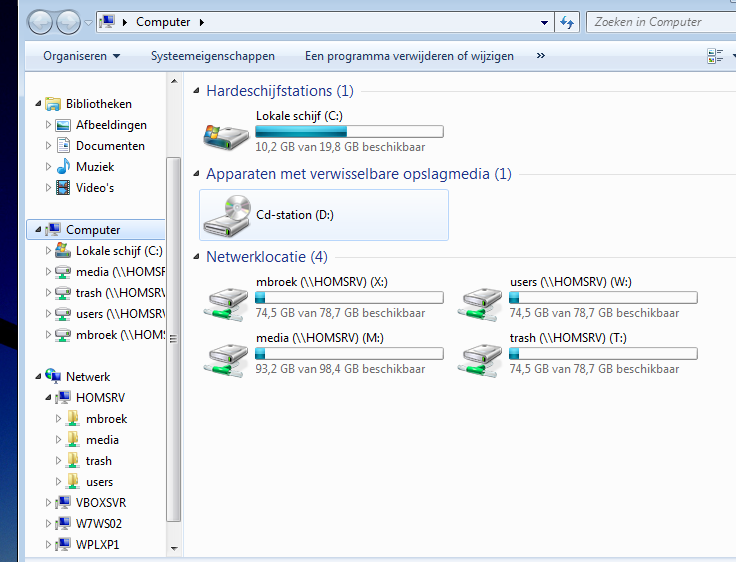This screenshot has height=562, width=736.
Task: Select Lokale schijf (C:) in sidebar
Action: (x=119, y=251)
